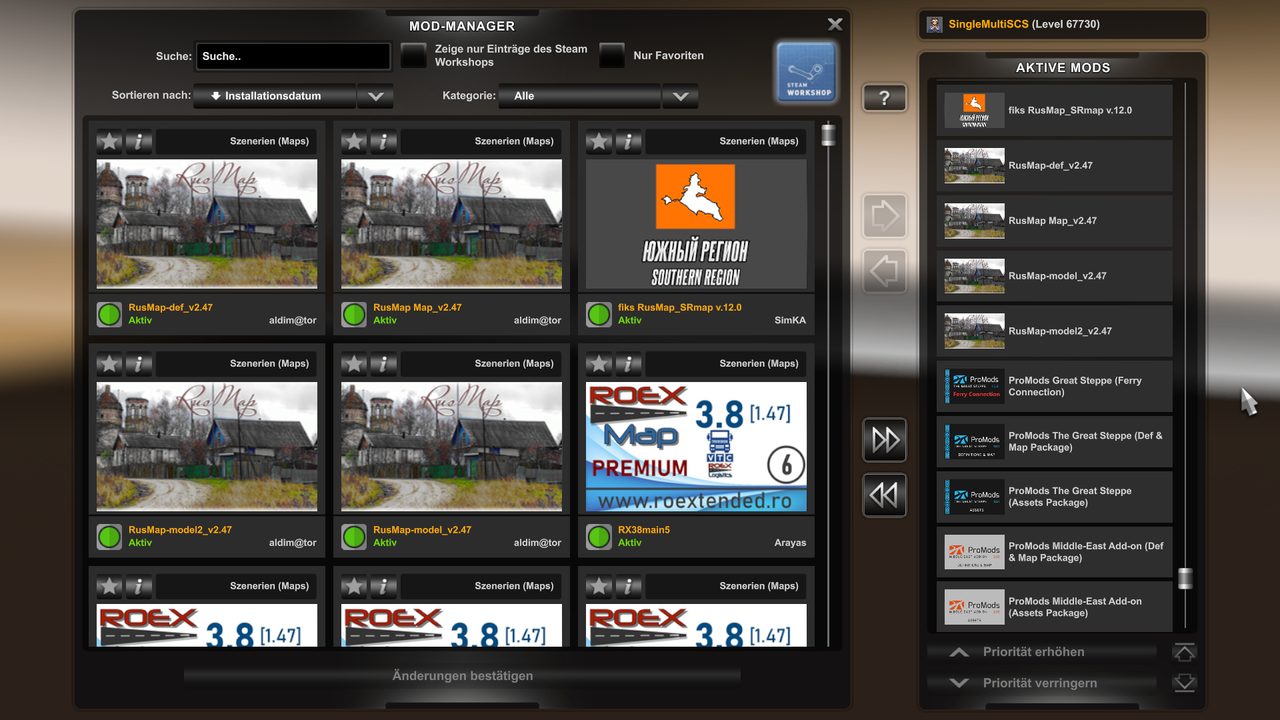The height and width of the screenshot is (720, 1280).
Task: Open info for RusMap-model2_v2.47
Action: (139, 363)
